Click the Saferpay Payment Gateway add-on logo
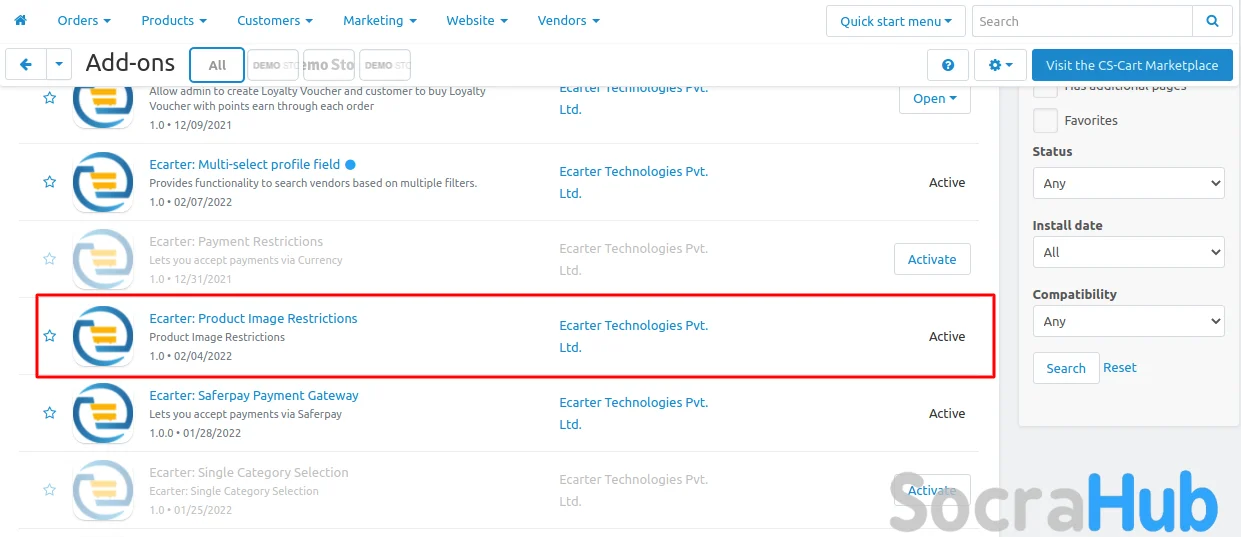The image size is (1241, 537). (103, 413)
